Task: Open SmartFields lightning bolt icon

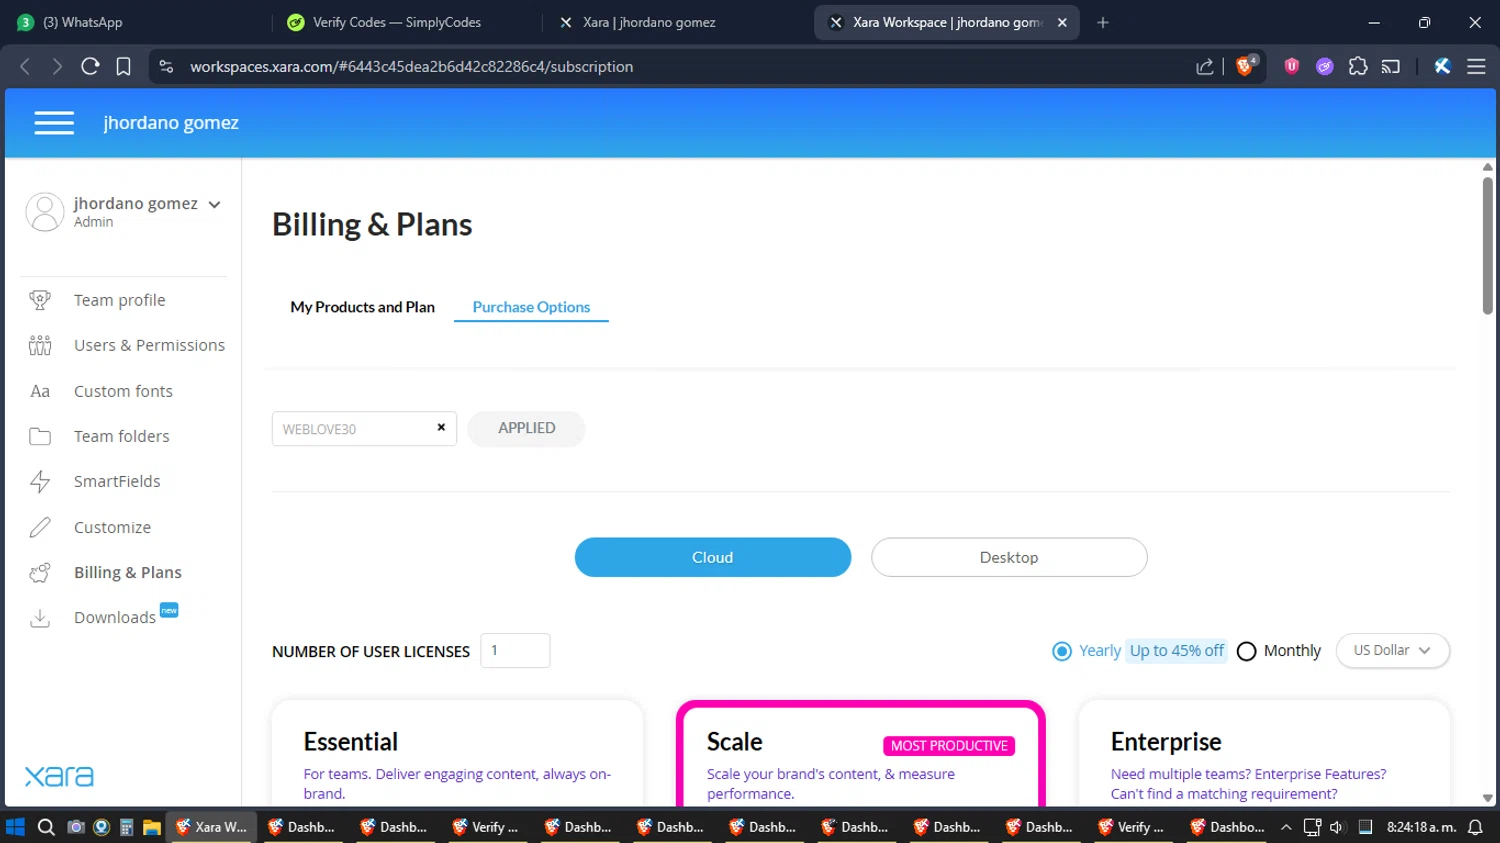Action: (x=40, y=482)
